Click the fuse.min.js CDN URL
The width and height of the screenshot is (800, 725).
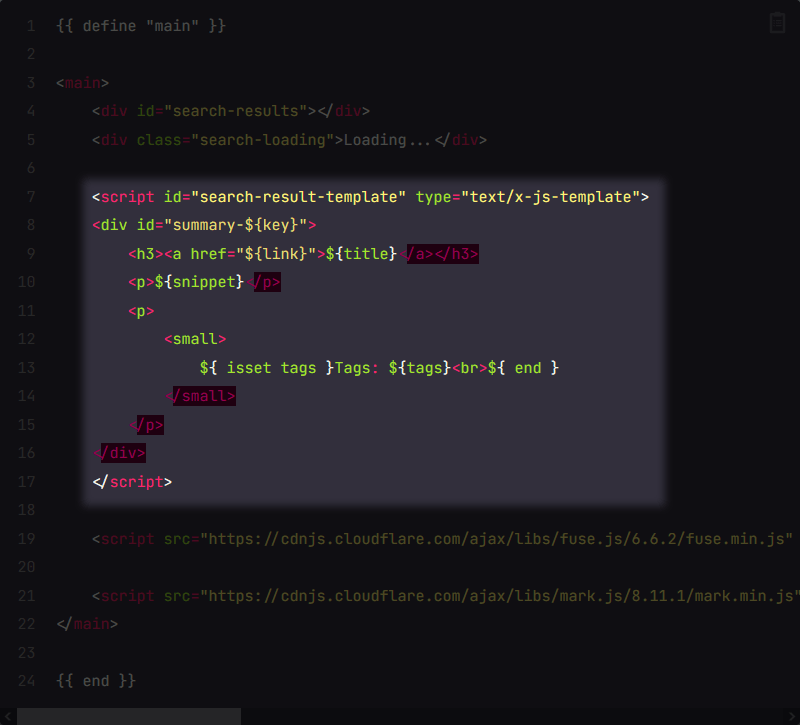point(497,539)
